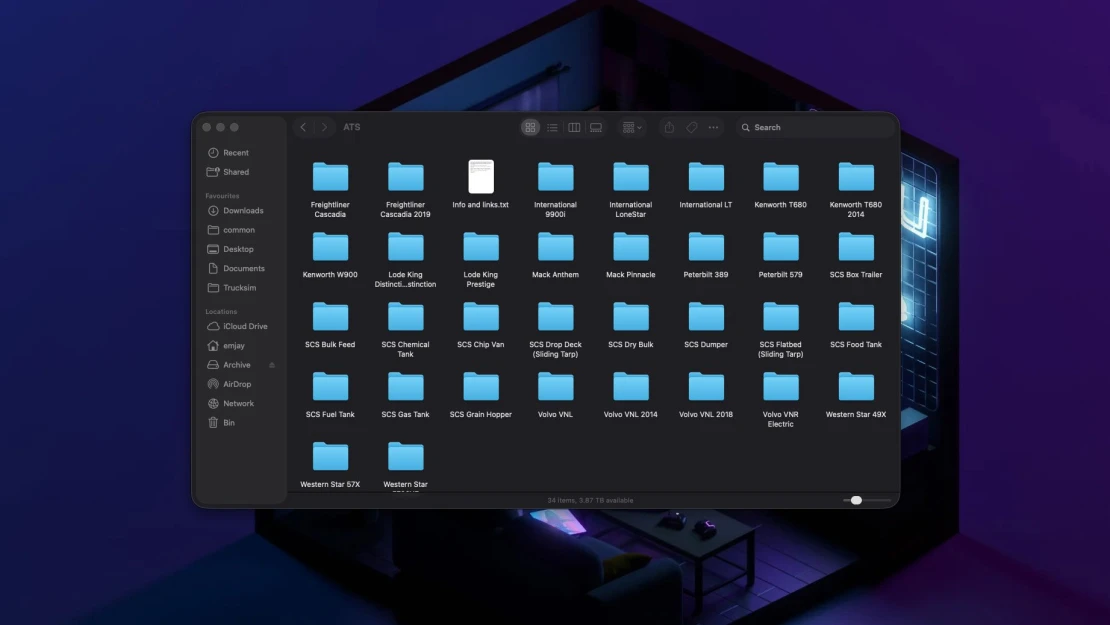Click into the Search field
This screenshot has width=1110, height=625.
pos(815,127)
